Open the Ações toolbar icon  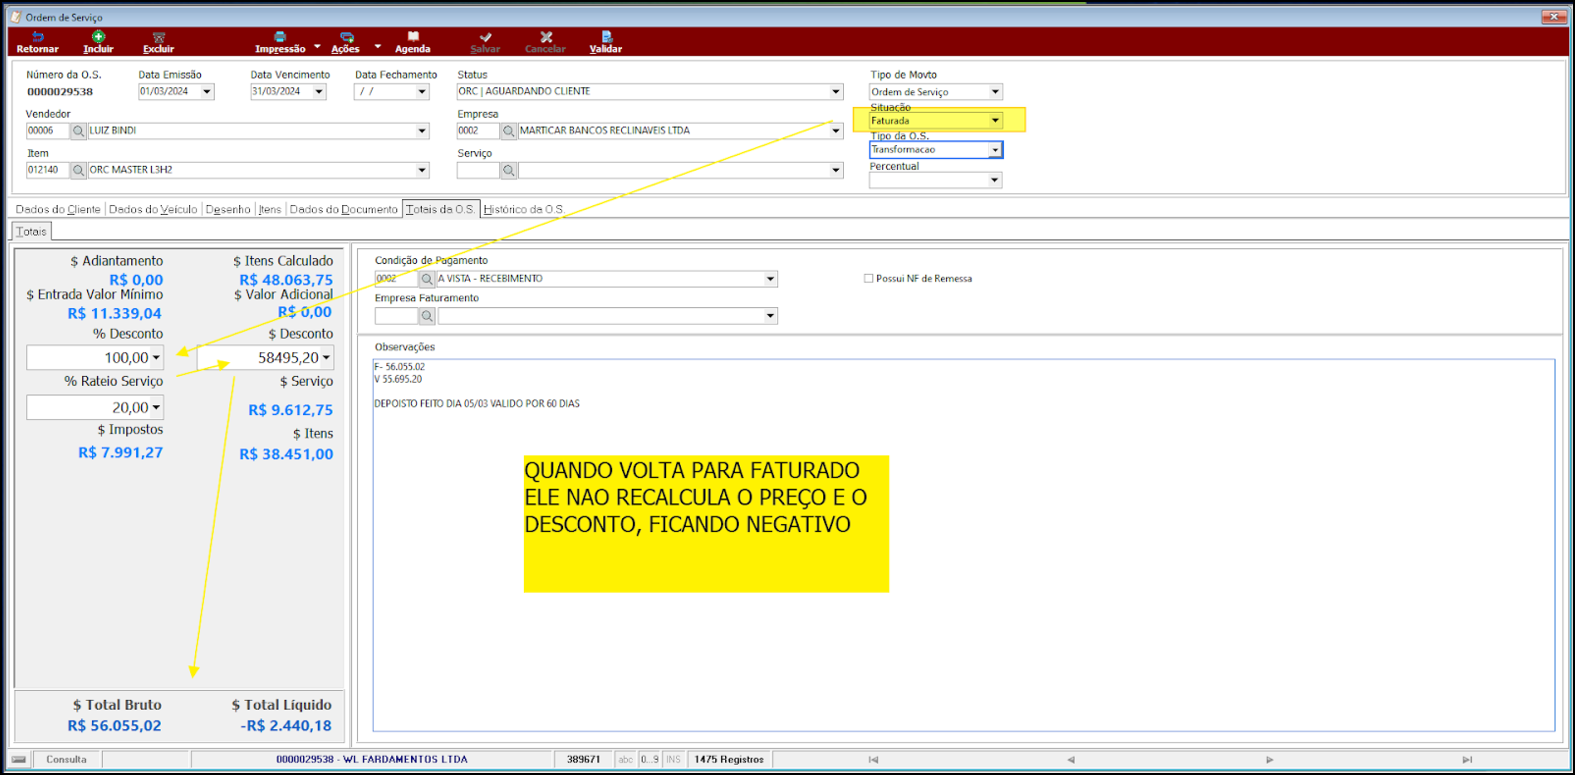346,37
